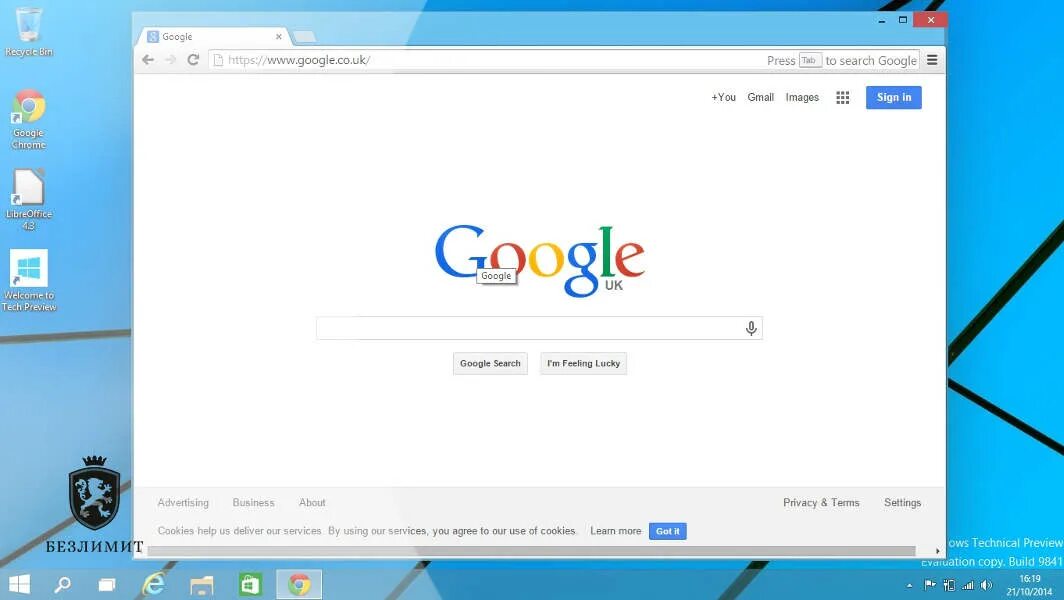Click the Google Search button

[x=490, y=364]
